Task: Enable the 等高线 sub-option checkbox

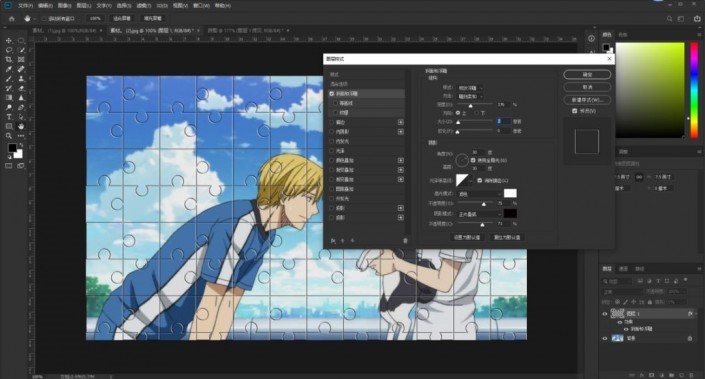Action: (x=335, y=103)
